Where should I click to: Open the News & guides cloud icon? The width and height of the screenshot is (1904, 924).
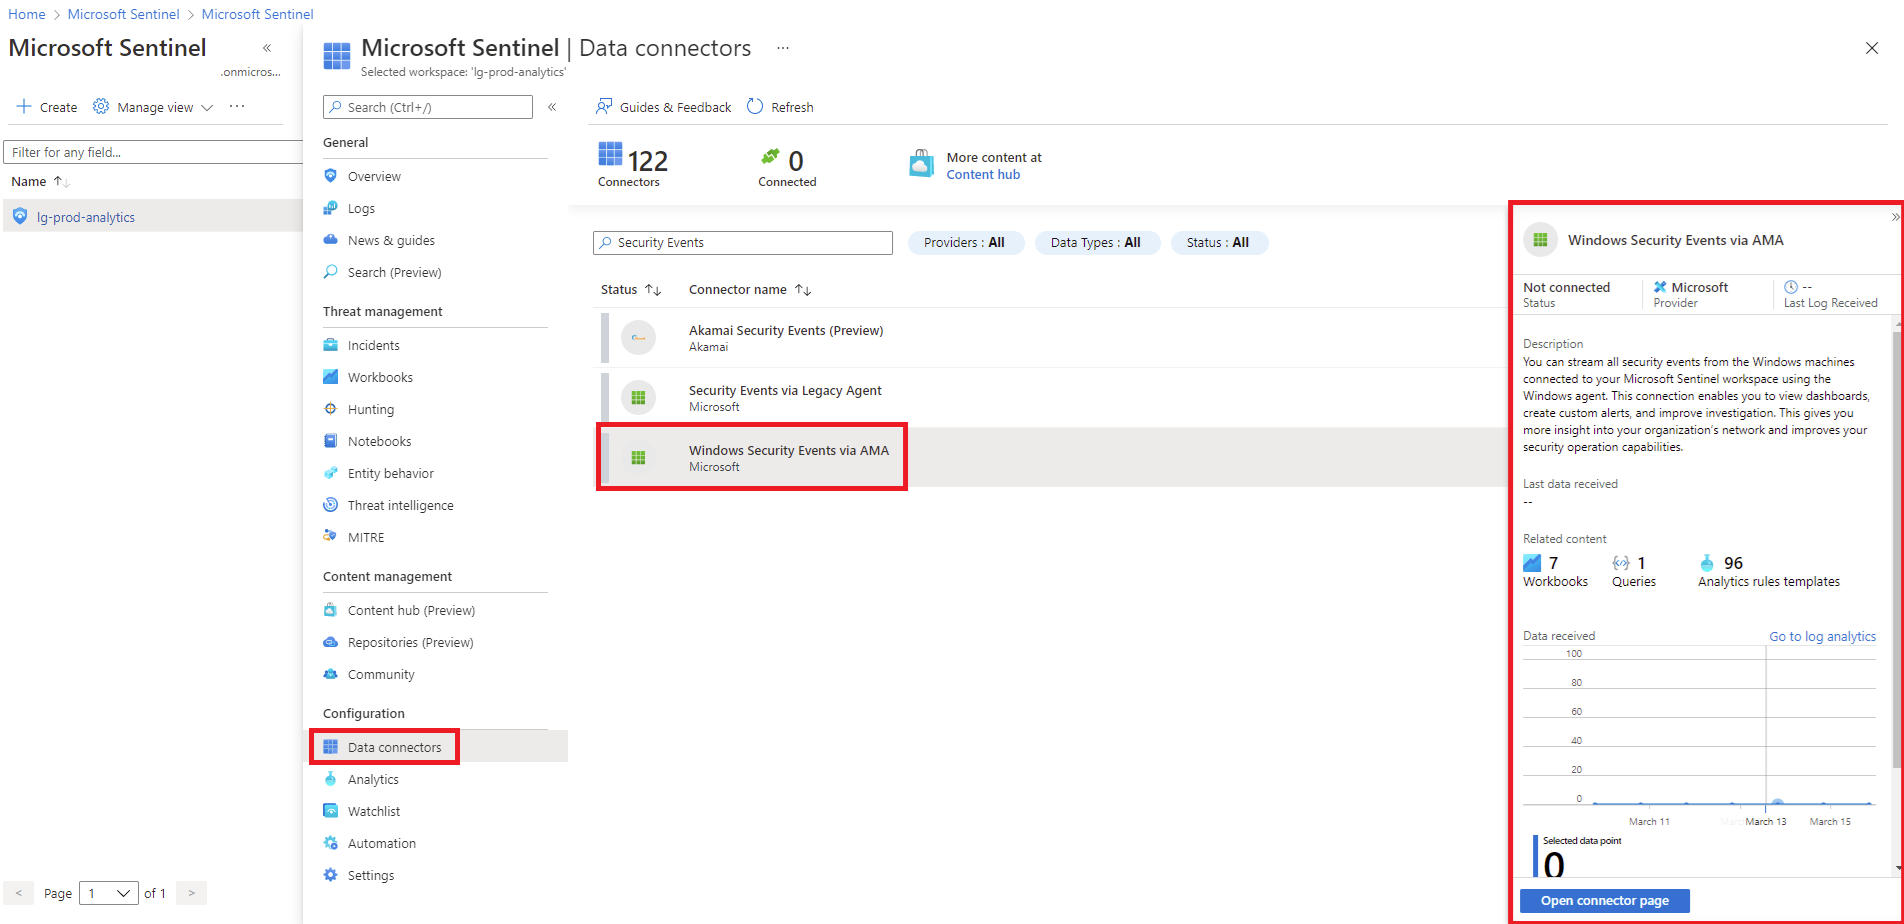coord(330,240)
